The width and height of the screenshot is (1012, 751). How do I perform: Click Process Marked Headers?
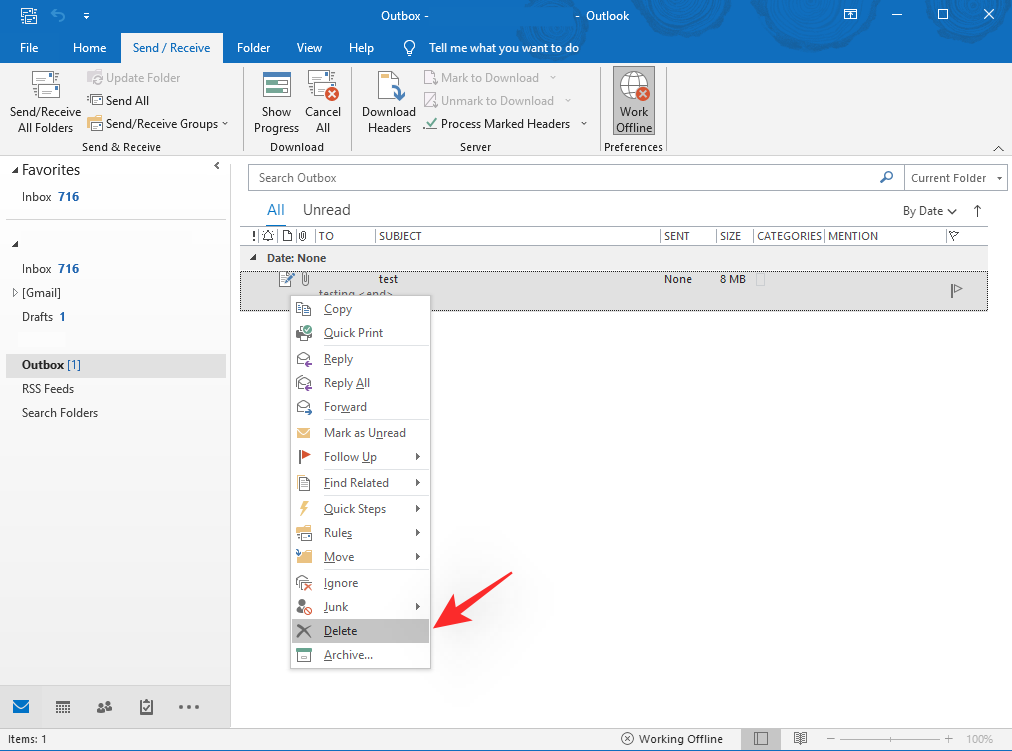[497, 124]
